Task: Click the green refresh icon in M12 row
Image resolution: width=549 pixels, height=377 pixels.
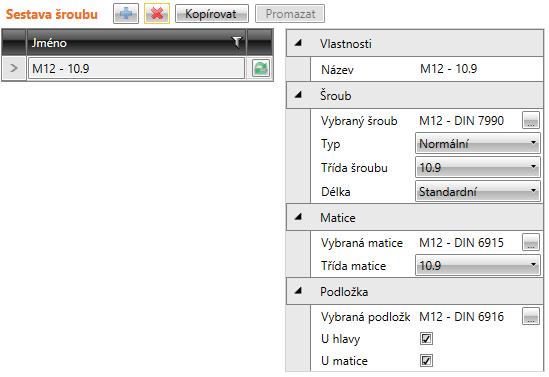Action: click(x=260, y=68)
